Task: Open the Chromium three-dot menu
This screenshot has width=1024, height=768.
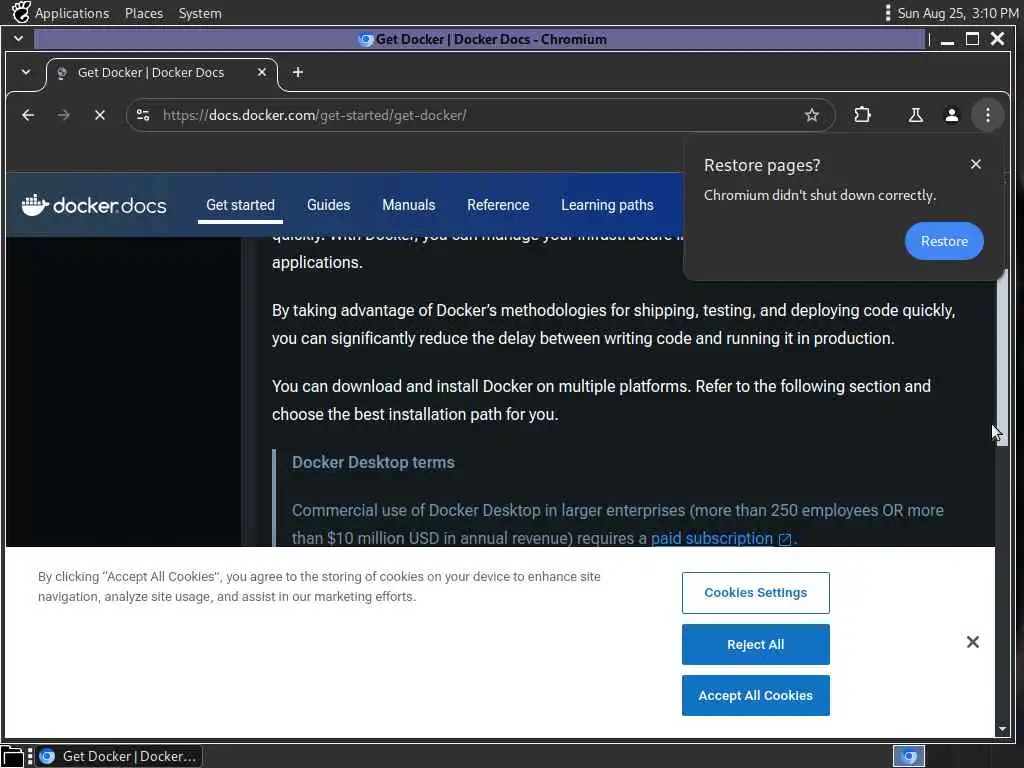Action: click(x=987, y=116)
